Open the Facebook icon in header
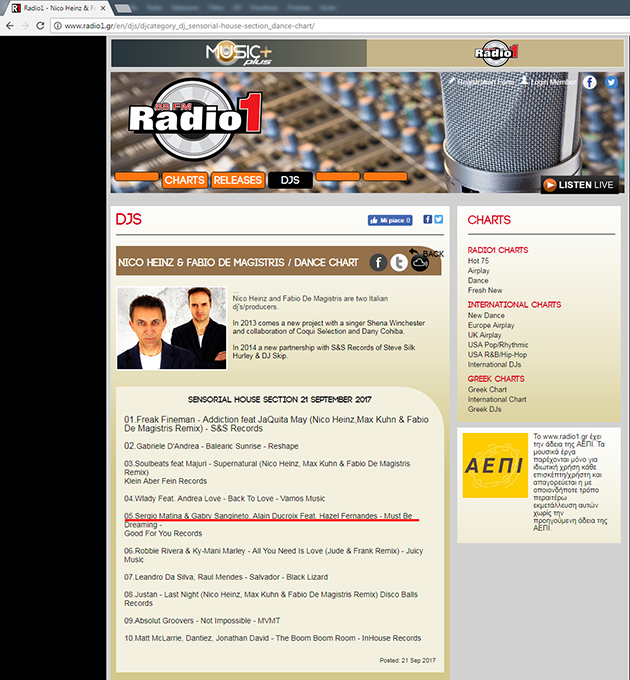The image size is (630, 680). 589,82
